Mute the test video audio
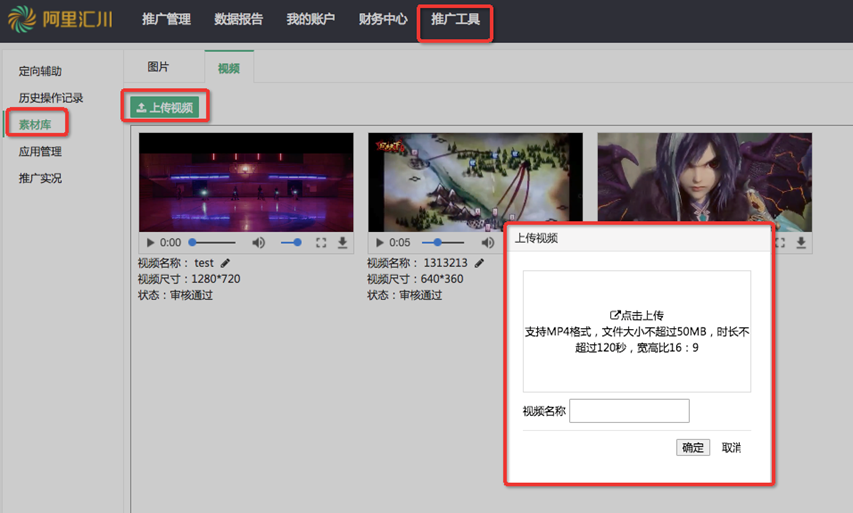The width and height of the screenshot is (853, 513). pos(258,243)
